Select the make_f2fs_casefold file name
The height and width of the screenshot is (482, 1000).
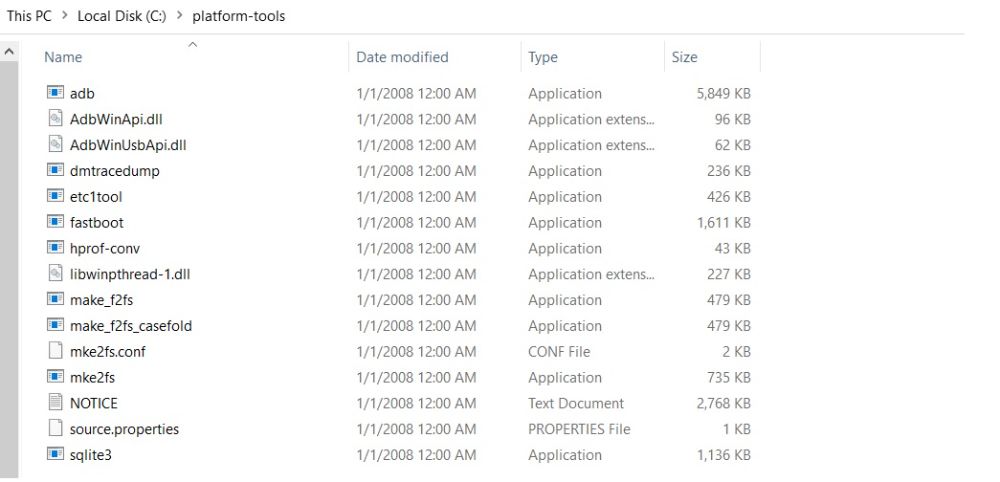(x=131, y=326)
